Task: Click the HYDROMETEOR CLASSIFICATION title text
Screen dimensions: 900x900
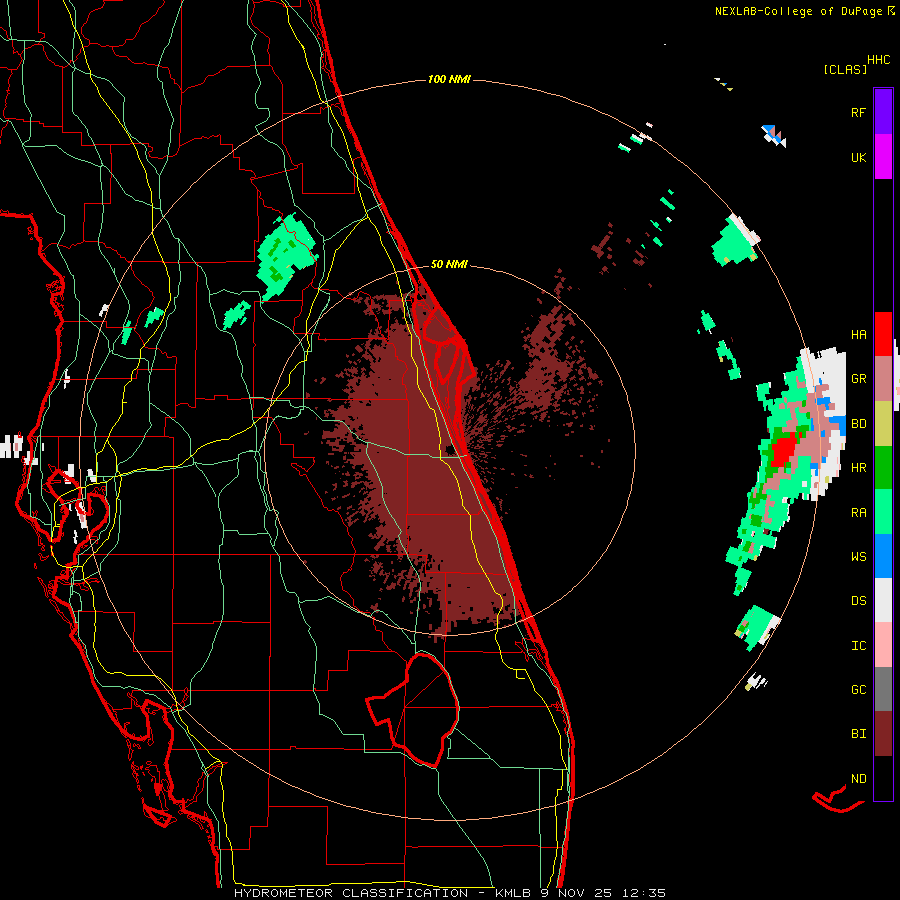Action: click(351, 893)
